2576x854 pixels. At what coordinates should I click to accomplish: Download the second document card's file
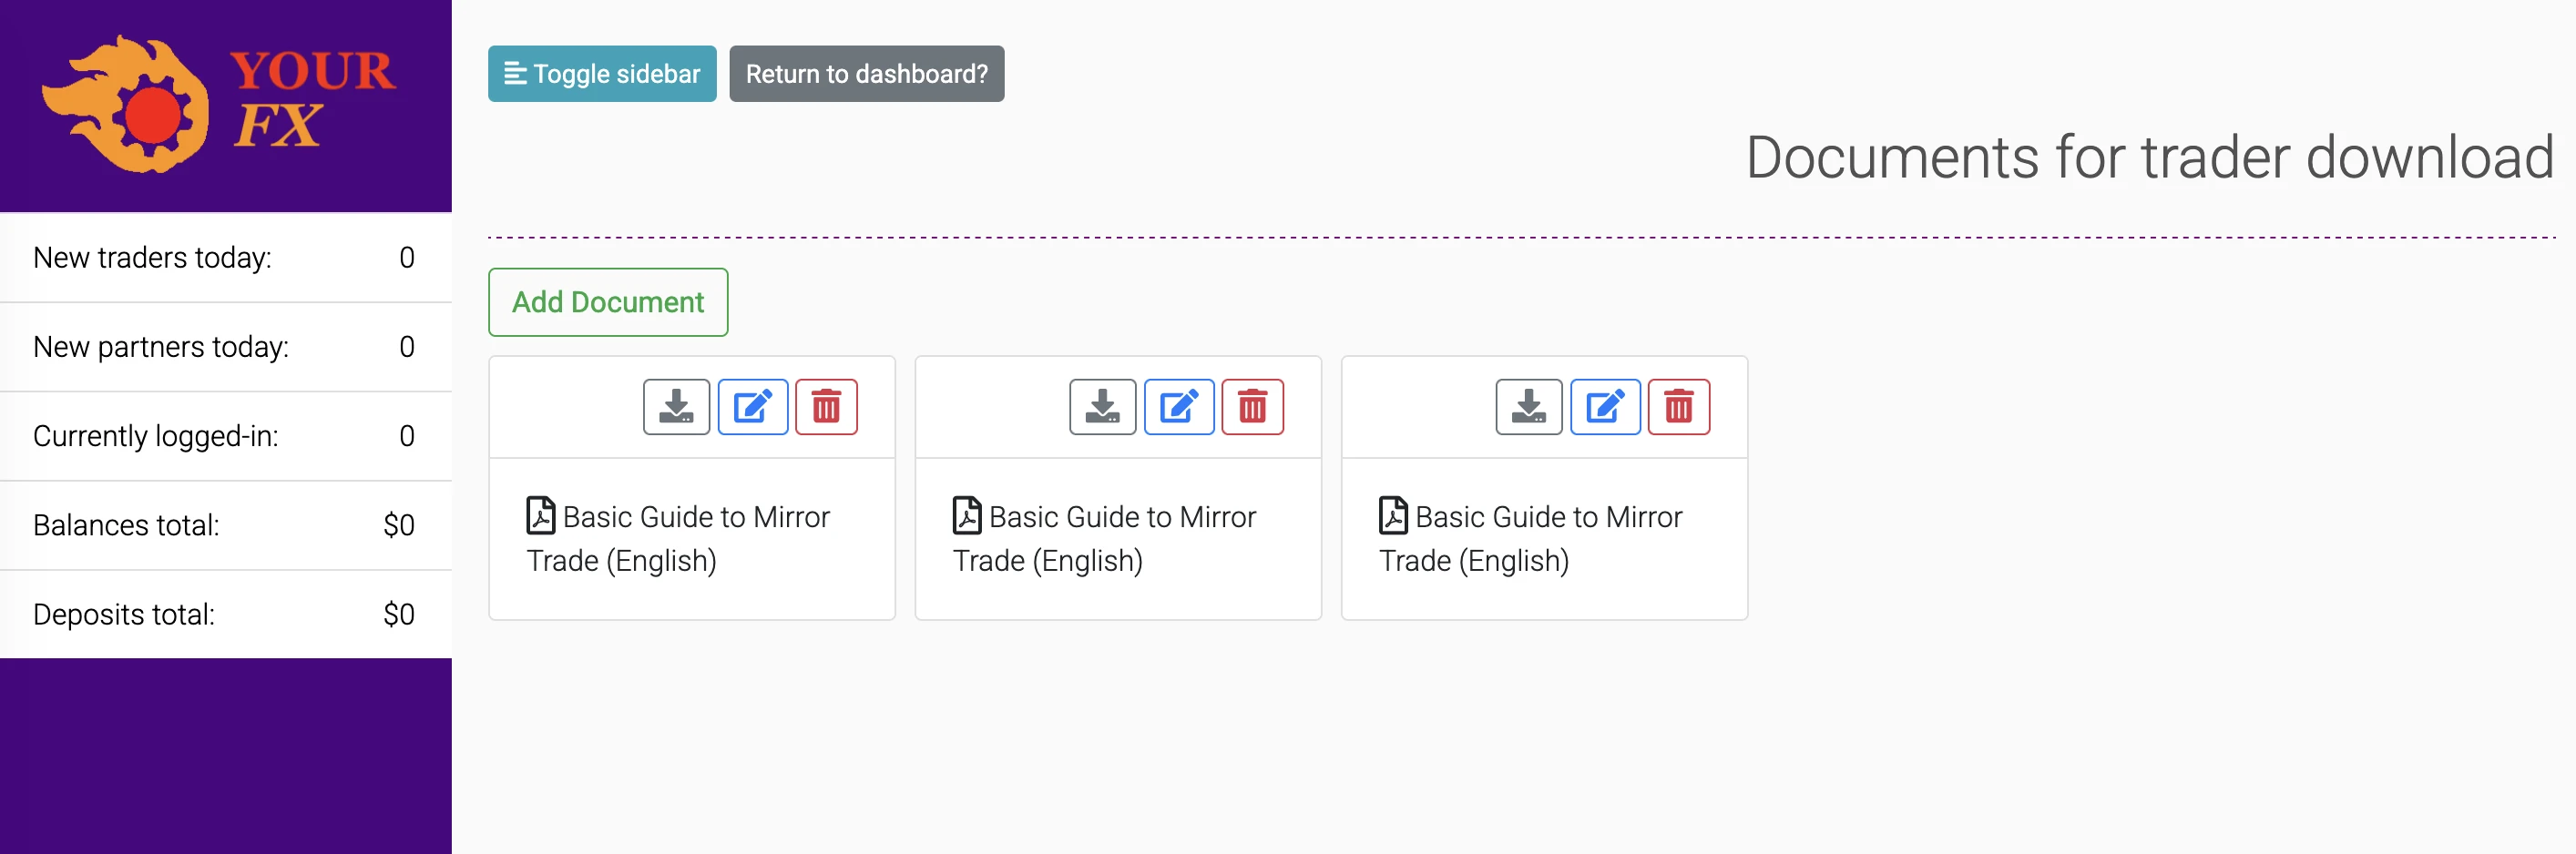pos(1102,407)
